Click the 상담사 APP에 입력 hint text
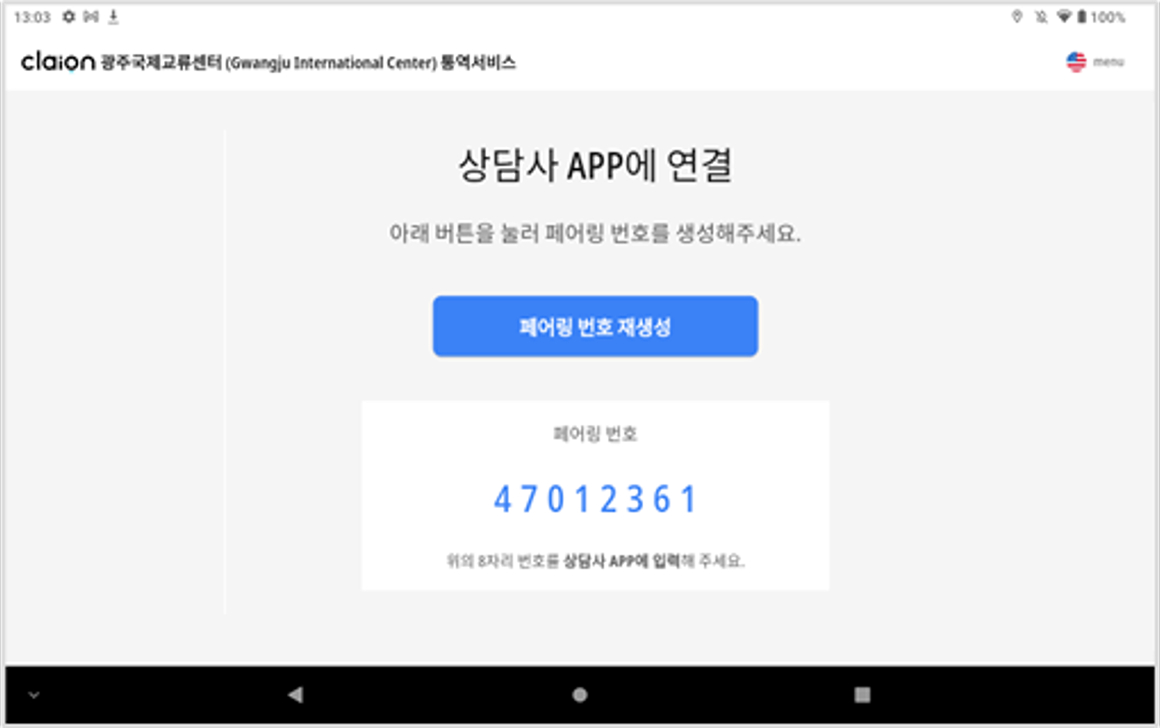 [621, 561]
